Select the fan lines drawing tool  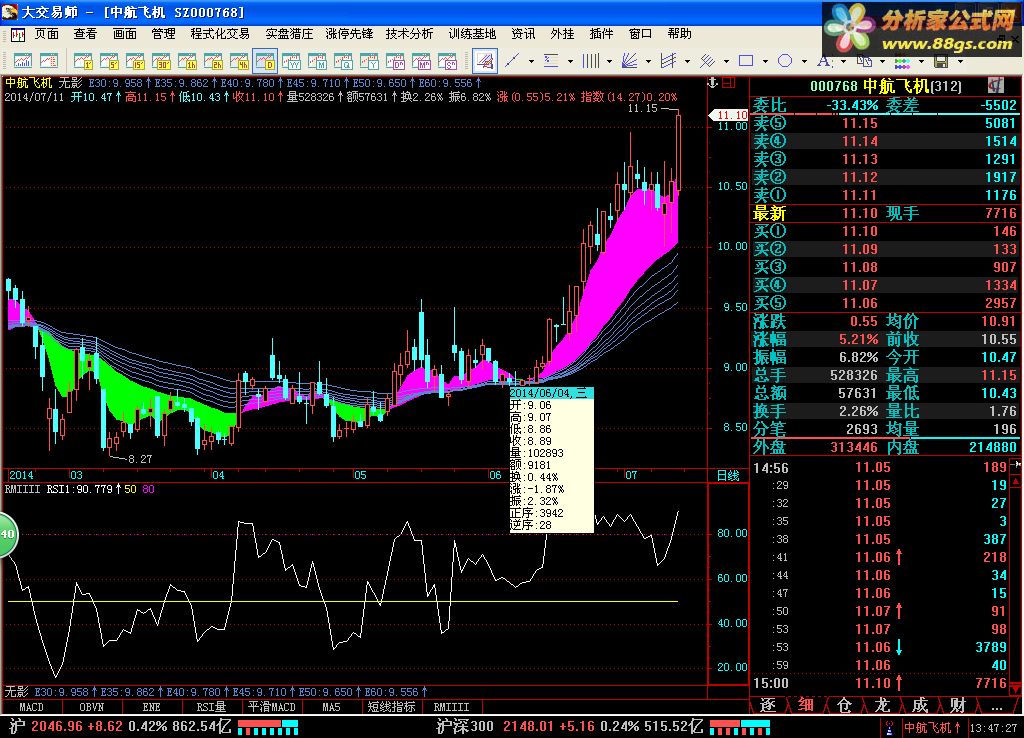[630, 61]
